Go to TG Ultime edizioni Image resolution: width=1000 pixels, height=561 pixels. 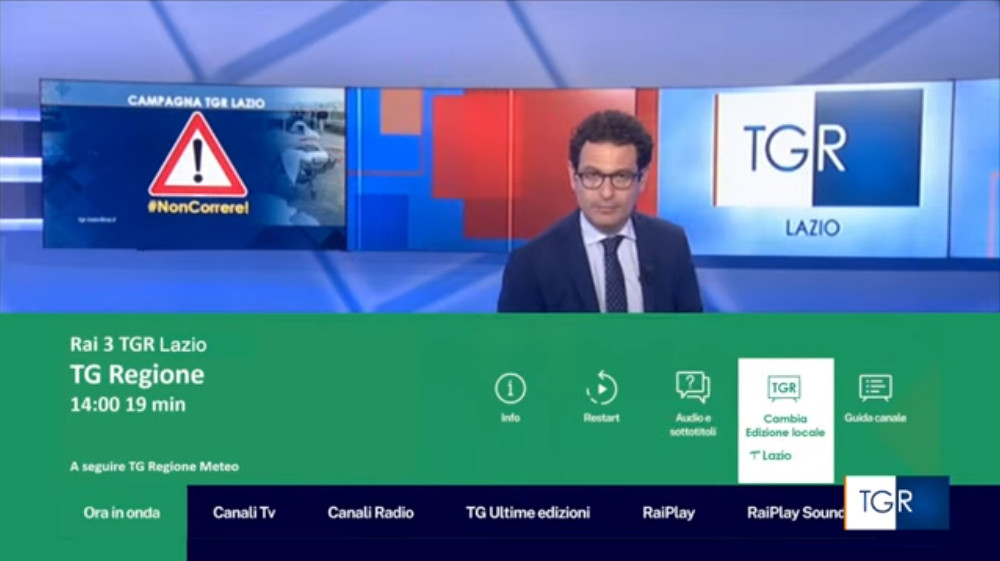click(527, 513)
